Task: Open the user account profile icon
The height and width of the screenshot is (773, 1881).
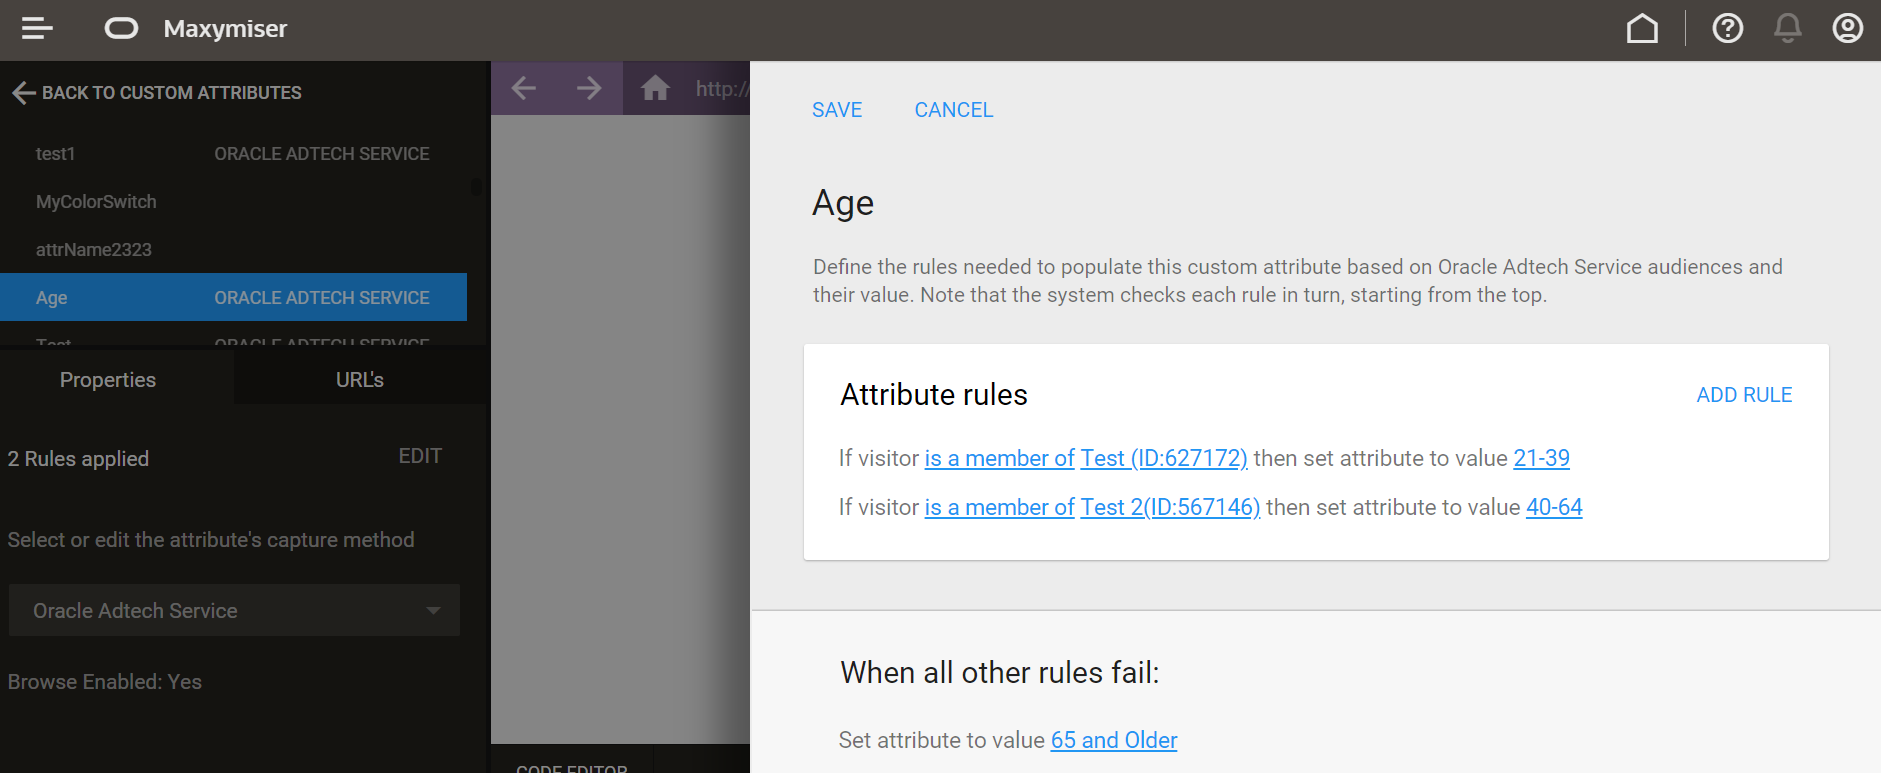Action: pos(1848,28)
